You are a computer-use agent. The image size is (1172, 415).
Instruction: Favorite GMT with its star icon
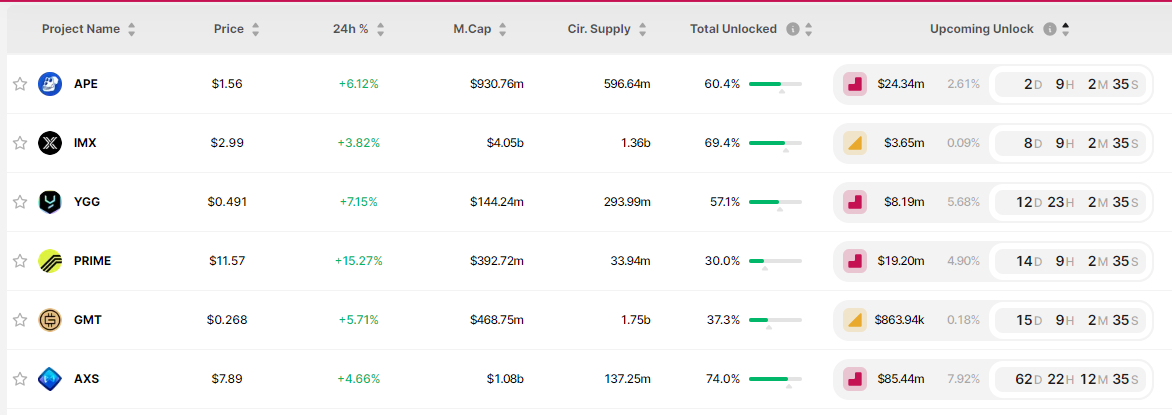pos(20,320)
